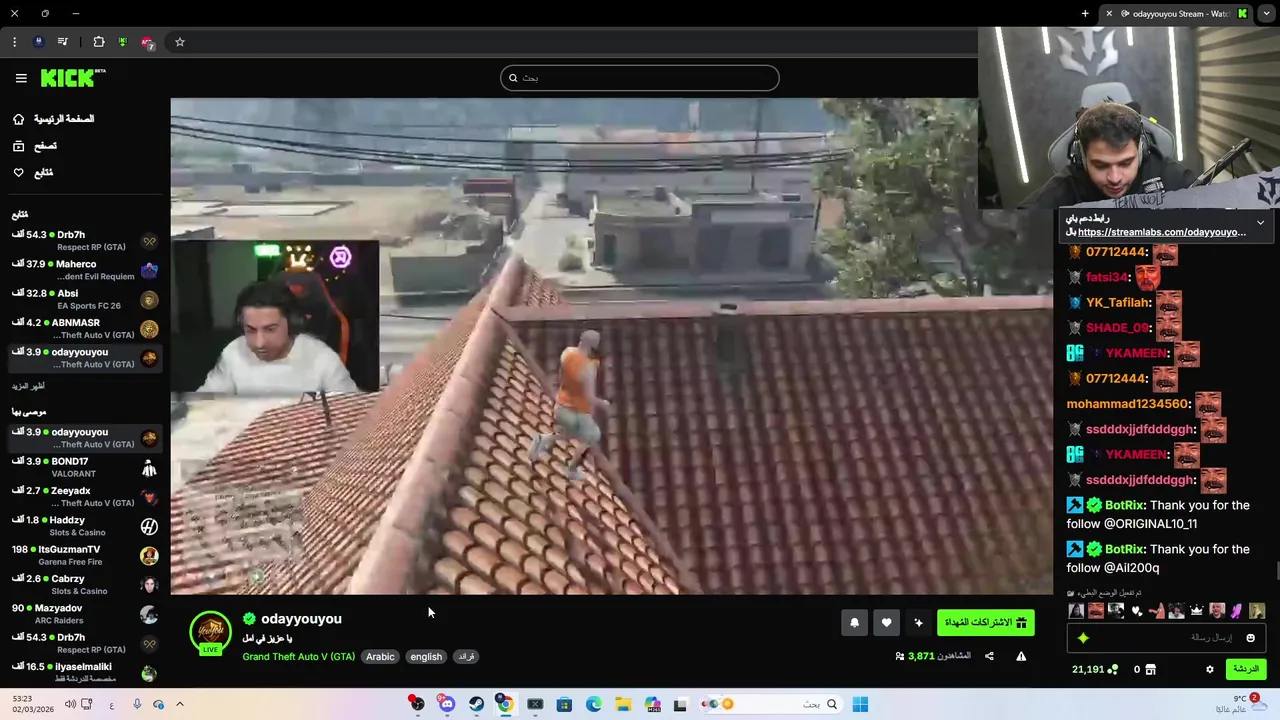Open ilyaselmaliki channel in sidebar
The image size is (1280, 720).
point(85,672)
